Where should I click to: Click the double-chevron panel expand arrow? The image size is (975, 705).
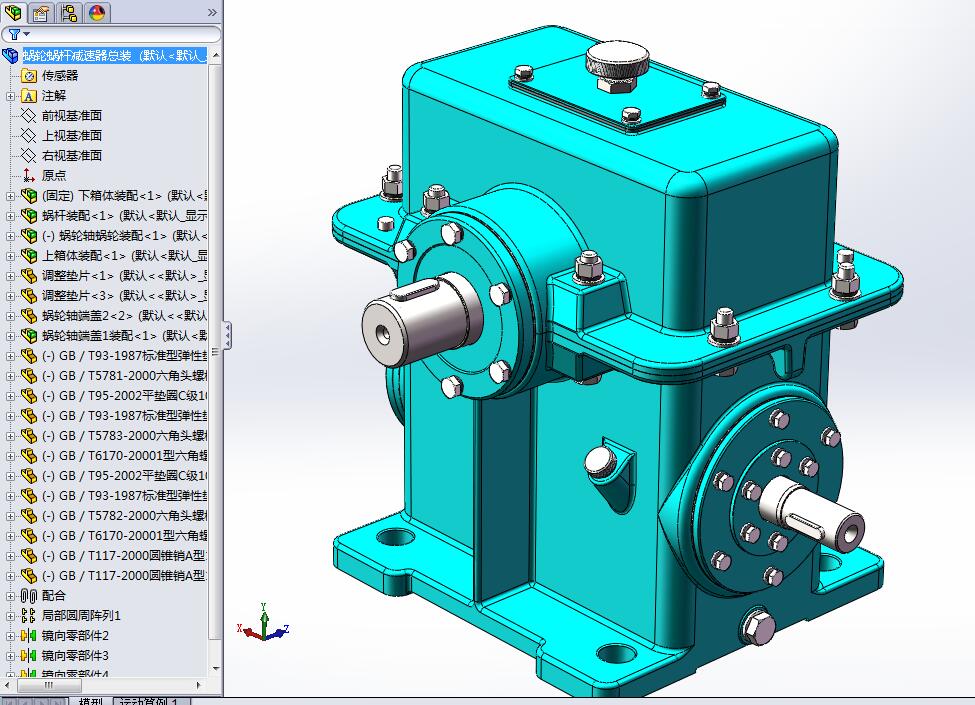212,12
